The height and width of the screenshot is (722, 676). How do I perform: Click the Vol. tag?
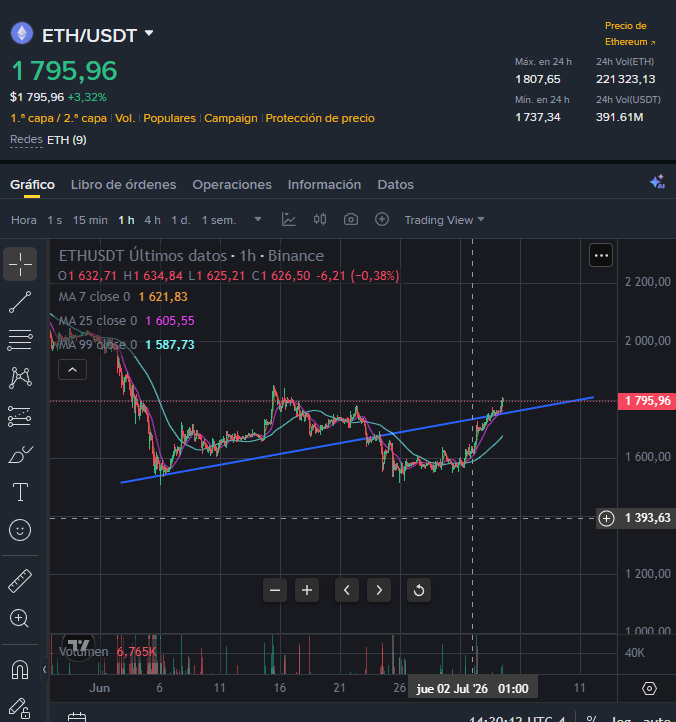(125, 118)
